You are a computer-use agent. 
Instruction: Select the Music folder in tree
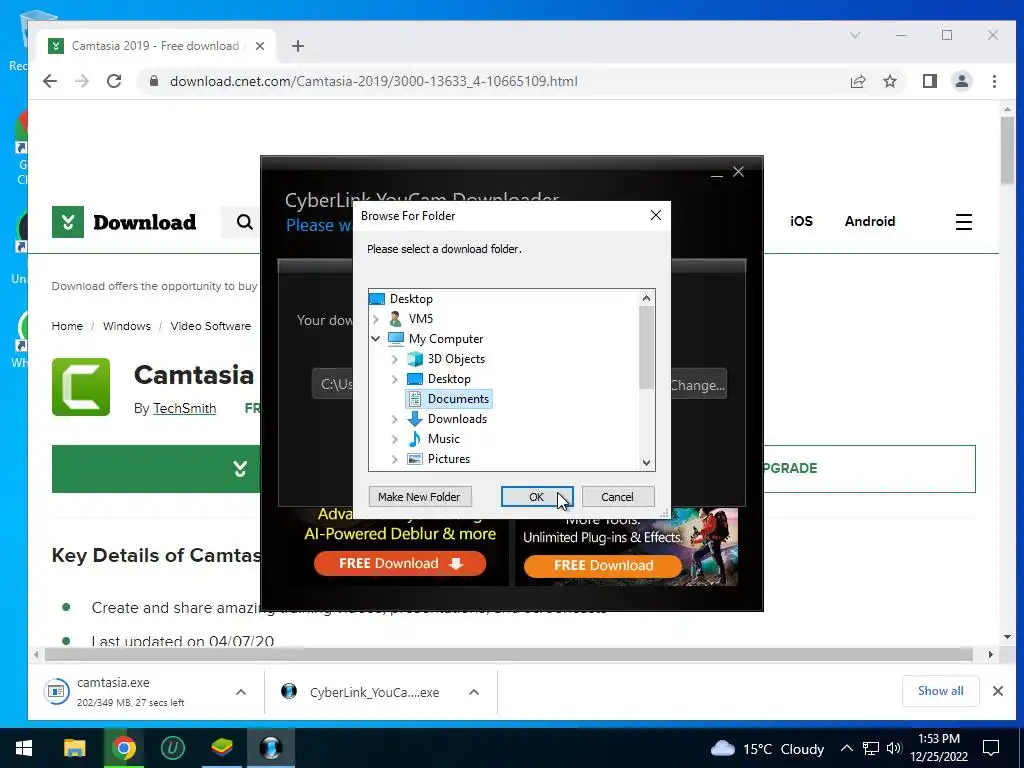[x=443, y=439]
